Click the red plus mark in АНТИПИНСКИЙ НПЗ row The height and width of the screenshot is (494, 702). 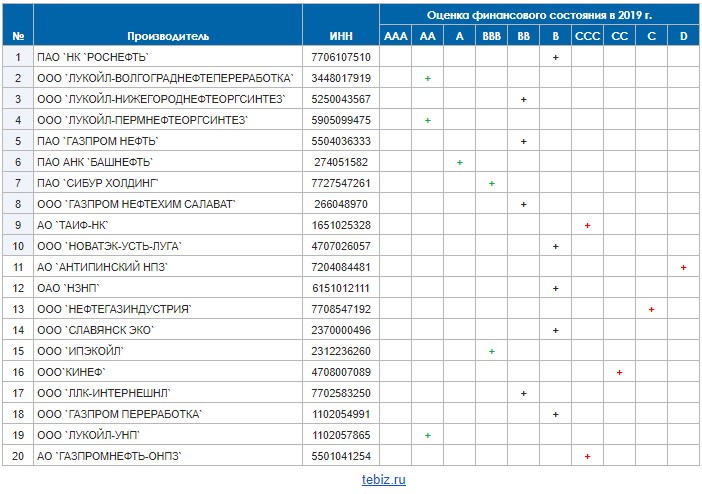click(683, 267)
